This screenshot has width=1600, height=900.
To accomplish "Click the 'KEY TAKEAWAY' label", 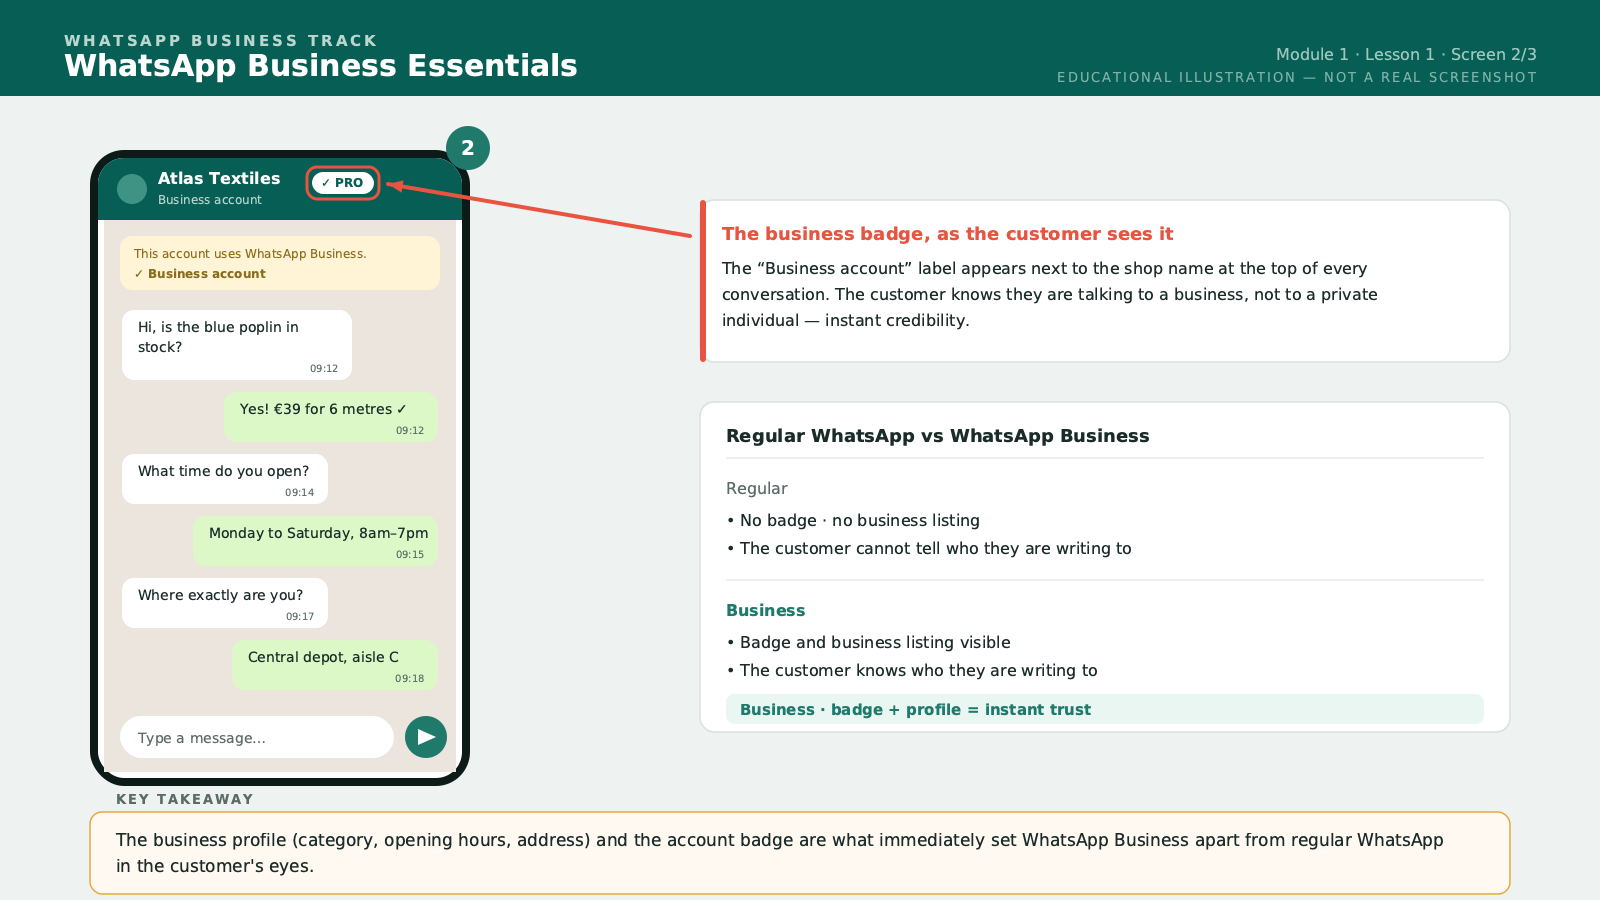I will 185,799.
